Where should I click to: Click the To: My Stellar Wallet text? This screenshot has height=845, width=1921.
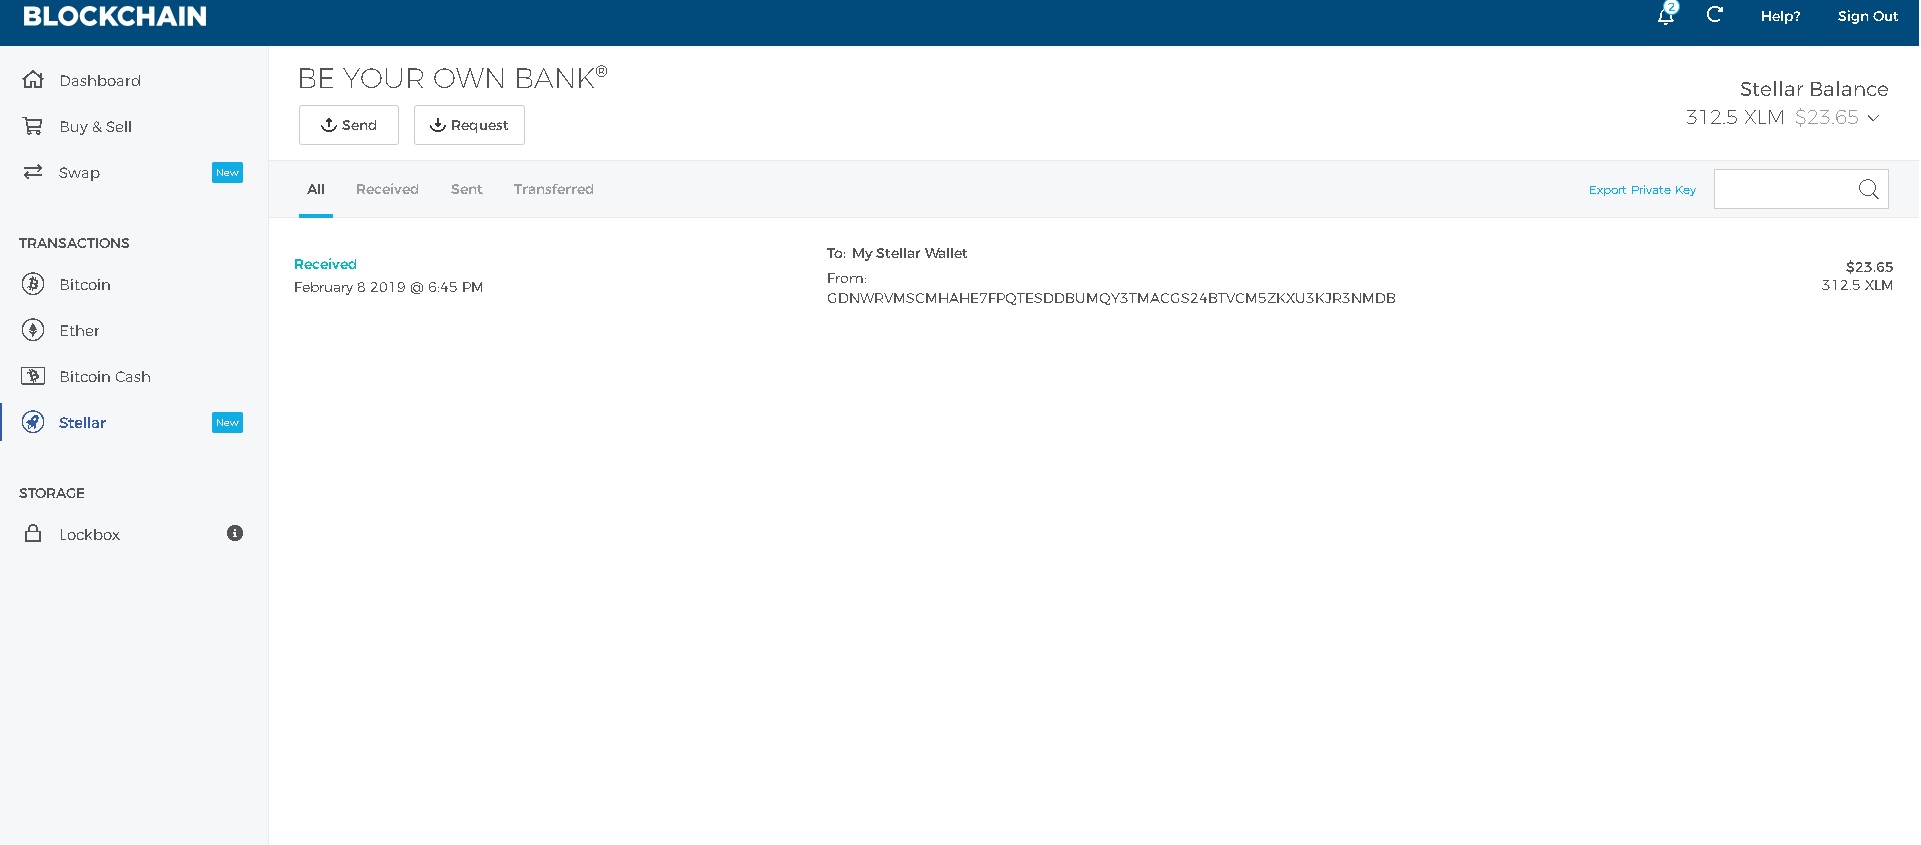point(897,253)
